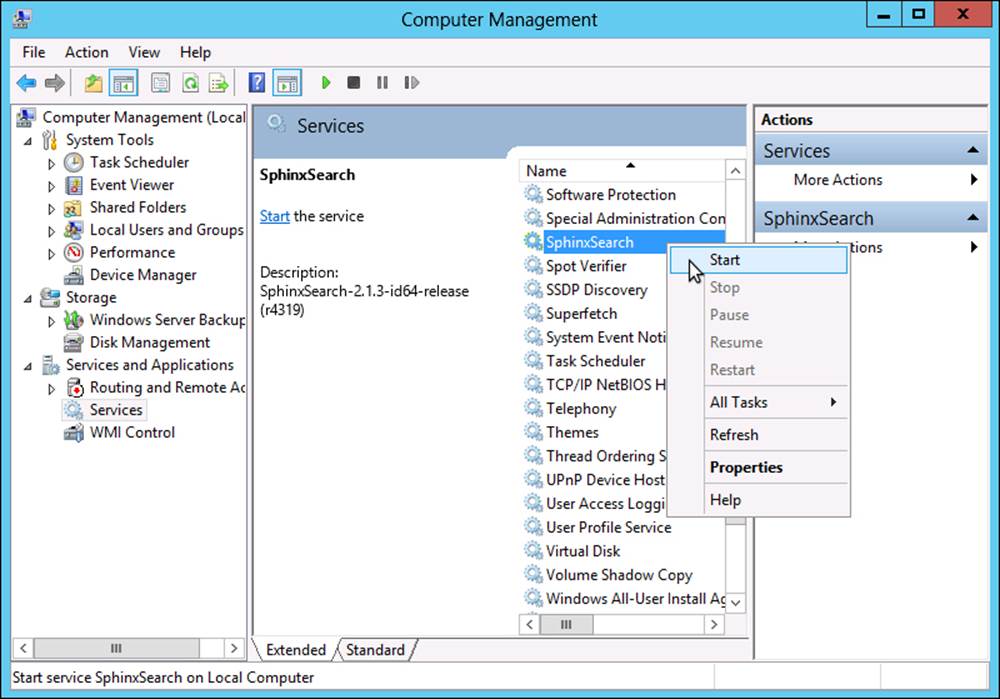Open the File menu
The image size is (1000, 699).
tap(34, 52)
